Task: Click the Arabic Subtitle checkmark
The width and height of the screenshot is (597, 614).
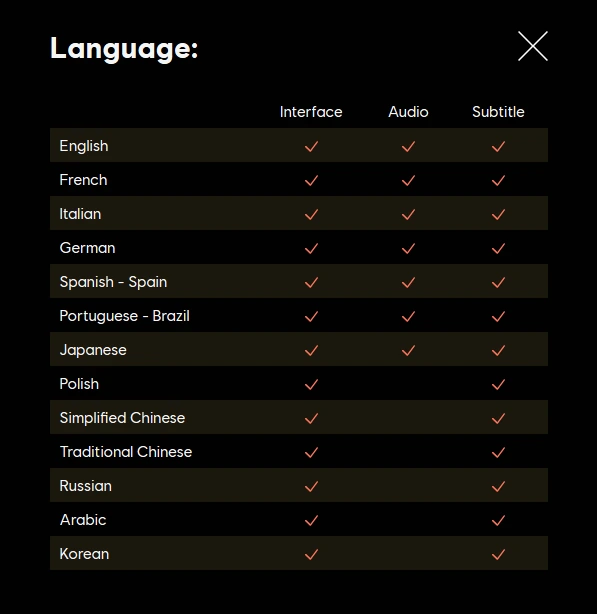Action: click(498, 520)
